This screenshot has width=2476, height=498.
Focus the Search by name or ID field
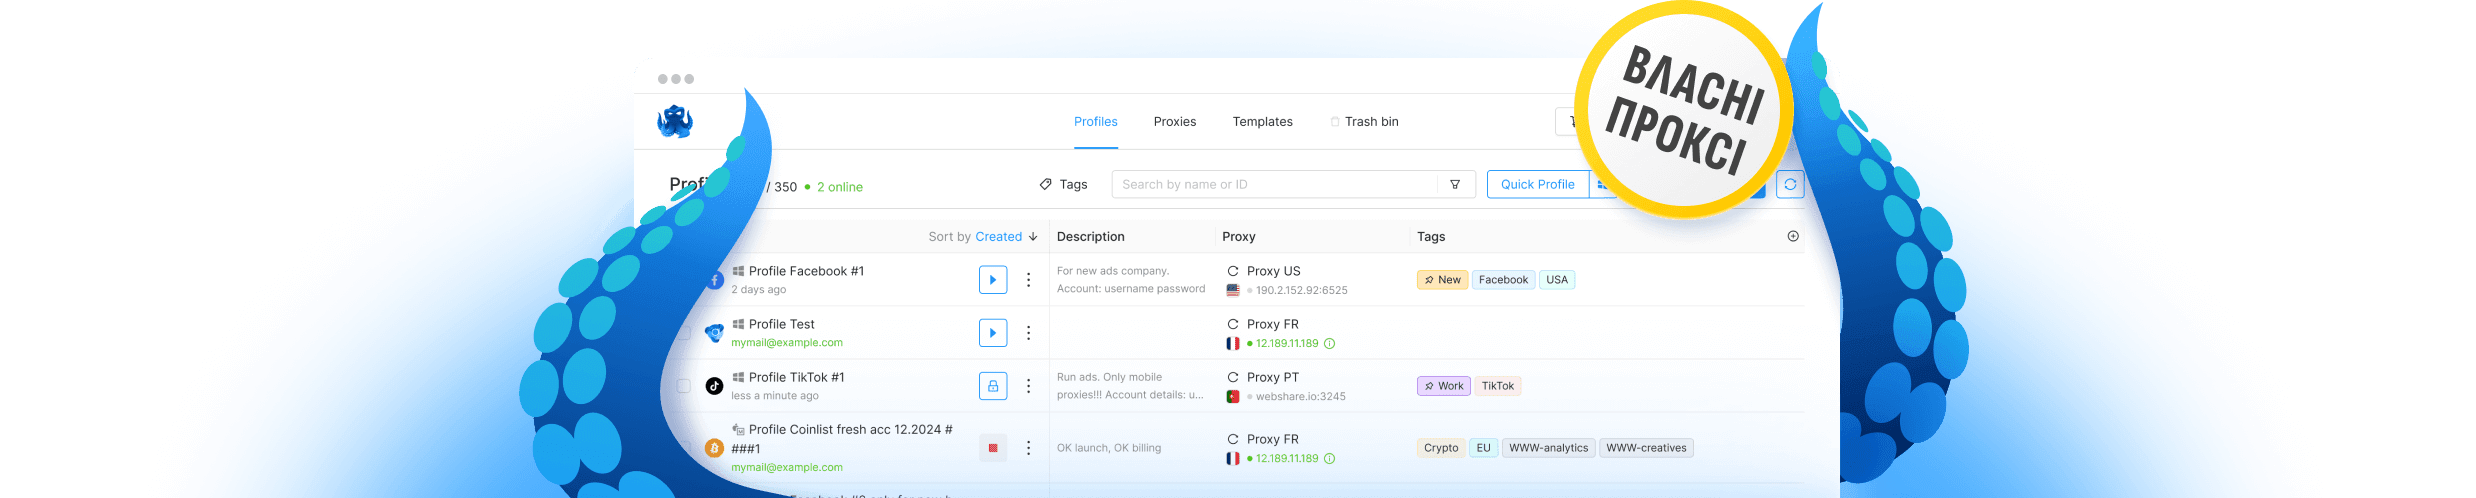[x=1275, y=185]
